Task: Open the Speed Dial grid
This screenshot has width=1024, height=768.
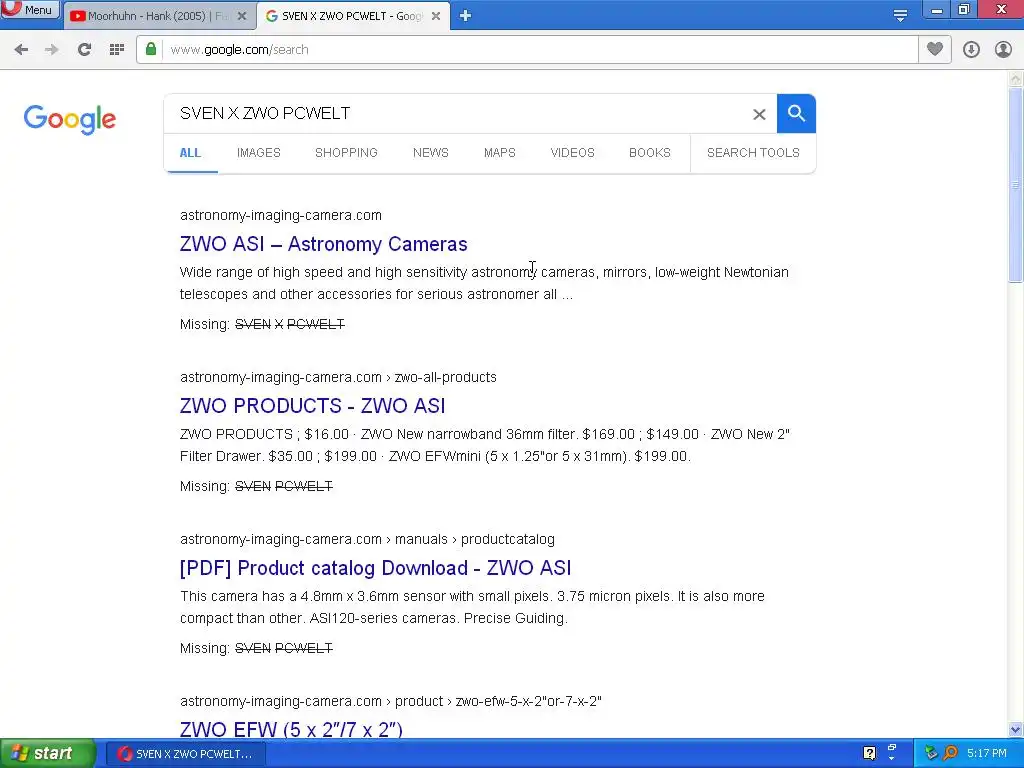Action: (117, 50)
